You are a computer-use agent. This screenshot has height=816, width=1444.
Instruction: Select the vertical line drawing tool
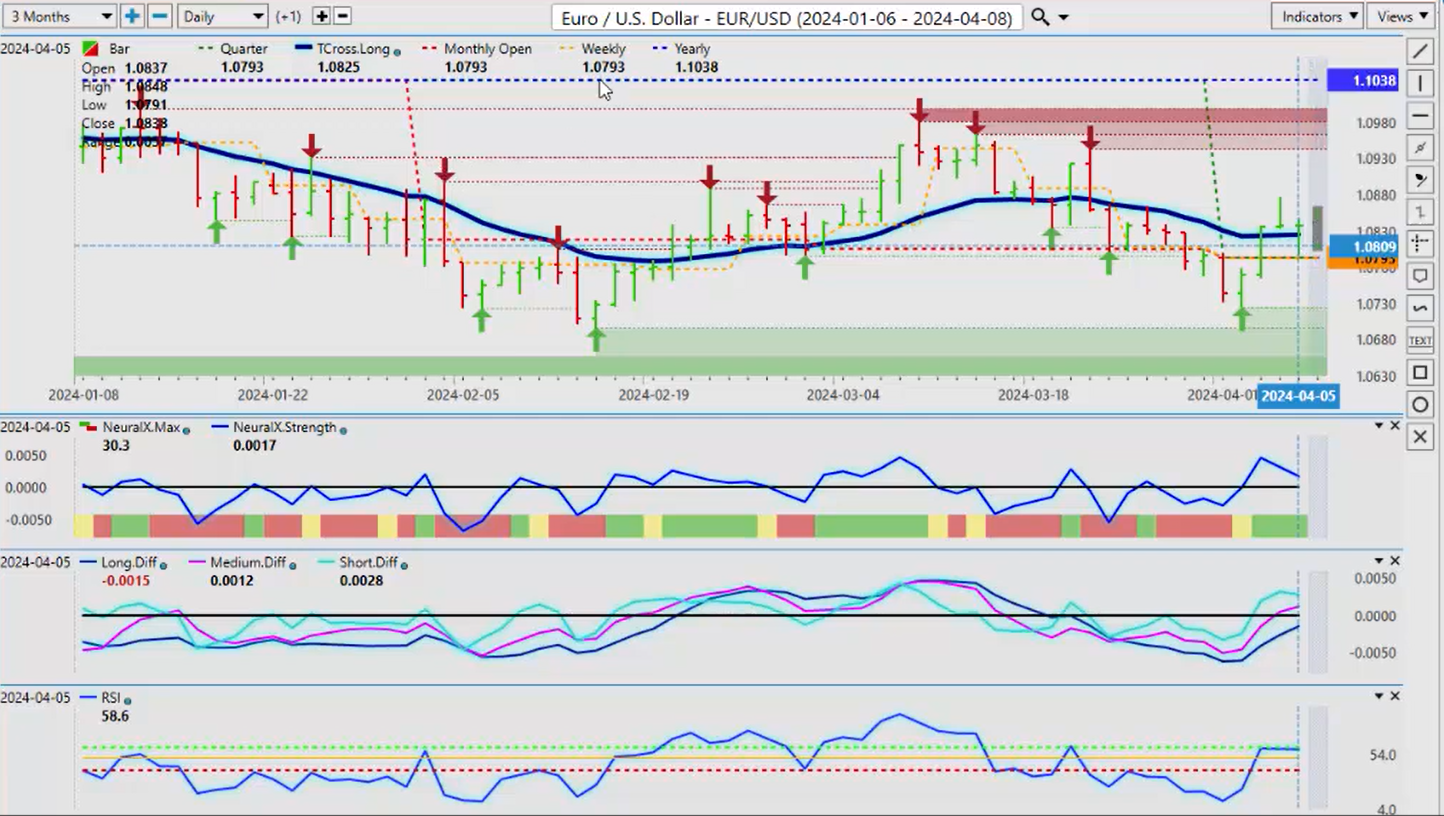(x=1420, y=83)
